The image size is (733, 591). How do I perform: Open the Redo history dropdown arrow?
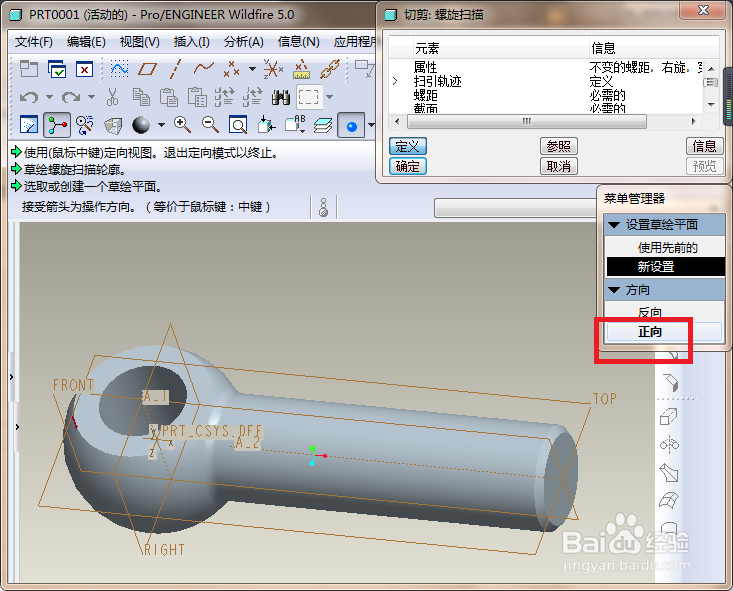click(x=91, y=97)
